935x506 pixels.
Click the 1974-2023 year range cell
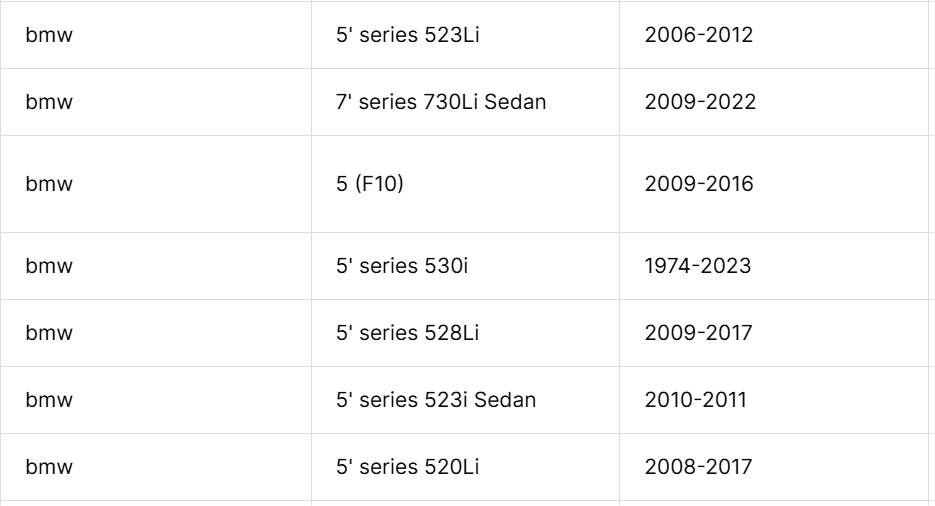point(774,266)
